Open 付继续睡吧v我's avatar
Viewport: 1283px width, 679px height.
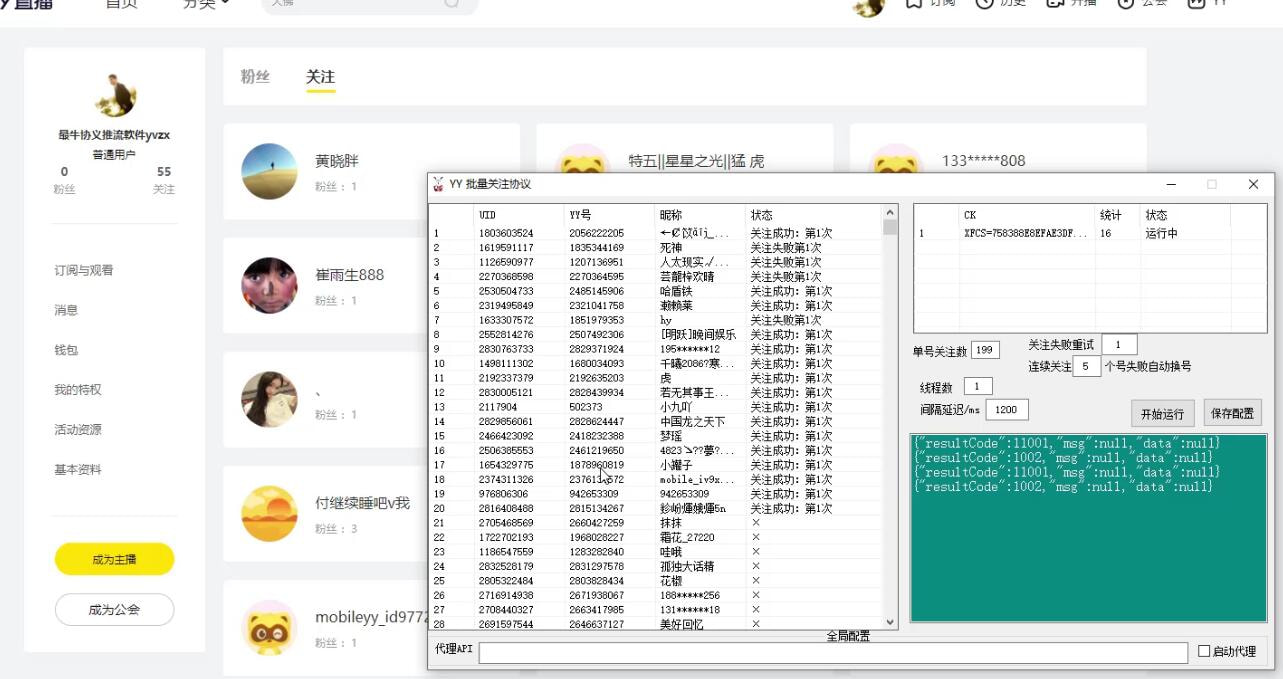pyautogui.click(x=270, y=513)
